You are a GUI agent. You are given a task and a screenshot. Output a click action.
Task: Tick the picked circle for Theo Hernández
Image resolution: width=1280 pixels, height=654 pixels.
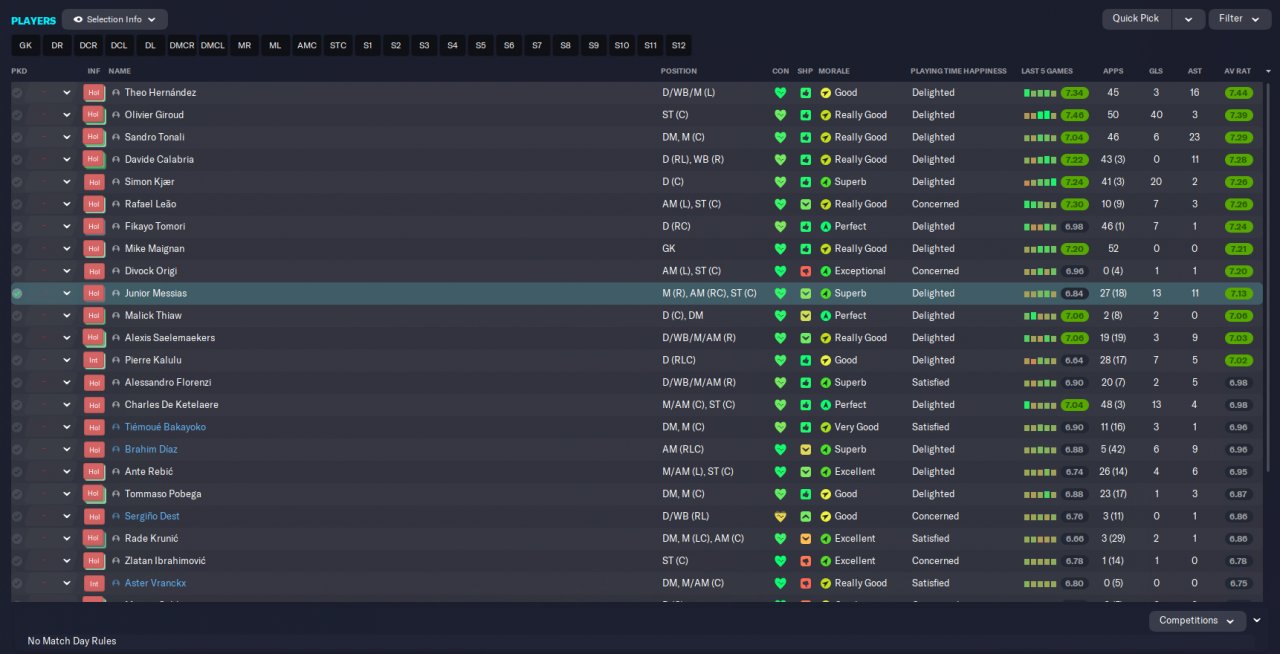(x=17, y=92)
